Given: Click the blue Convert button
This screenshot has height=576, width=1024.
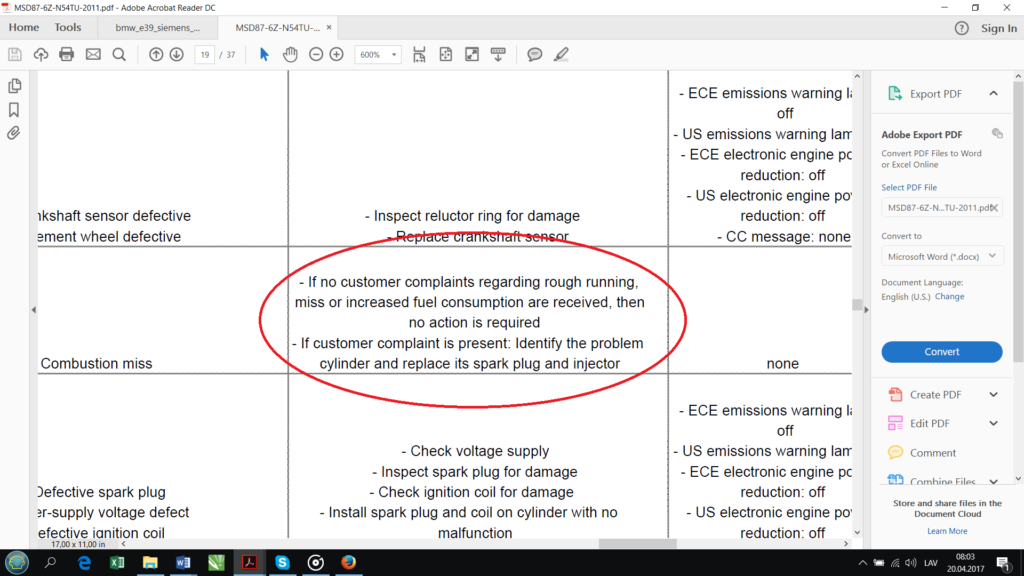Looking at the screenshot, I should [942, 351].
